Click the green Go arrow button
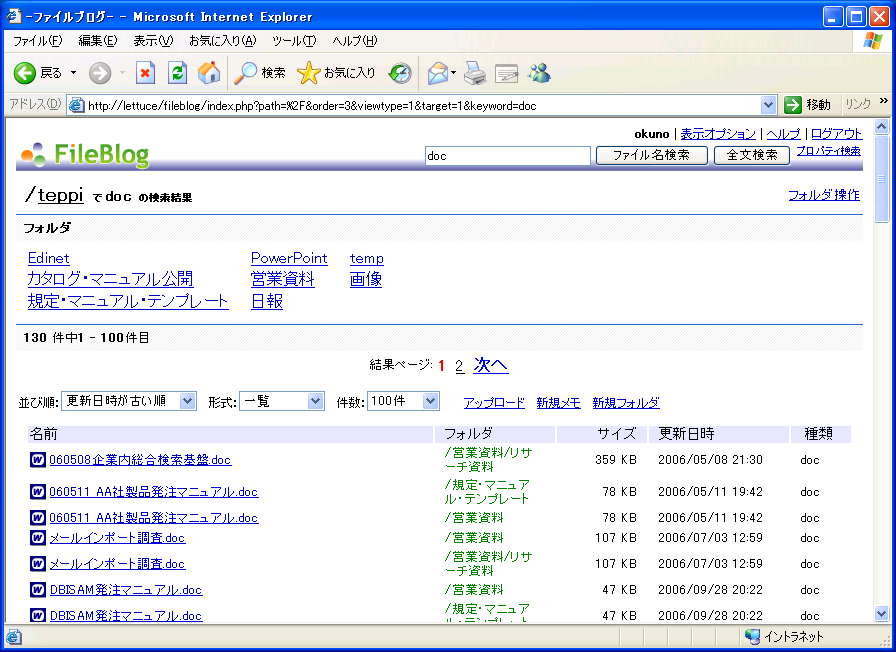 (x=793, y=105)
